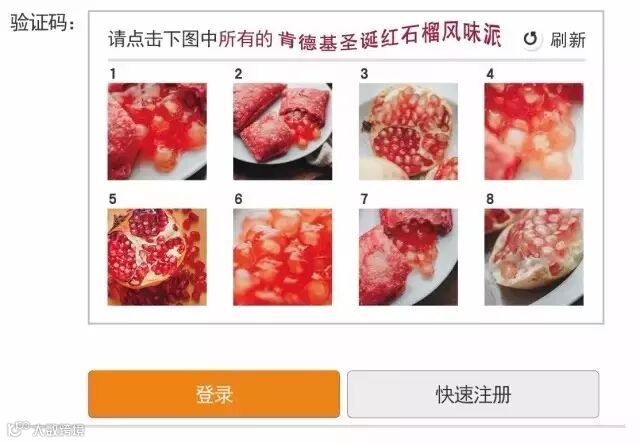Viewport: 640px width, 443px height.
Task: Click the number 1 label above first image
Action: coord(113,74)
